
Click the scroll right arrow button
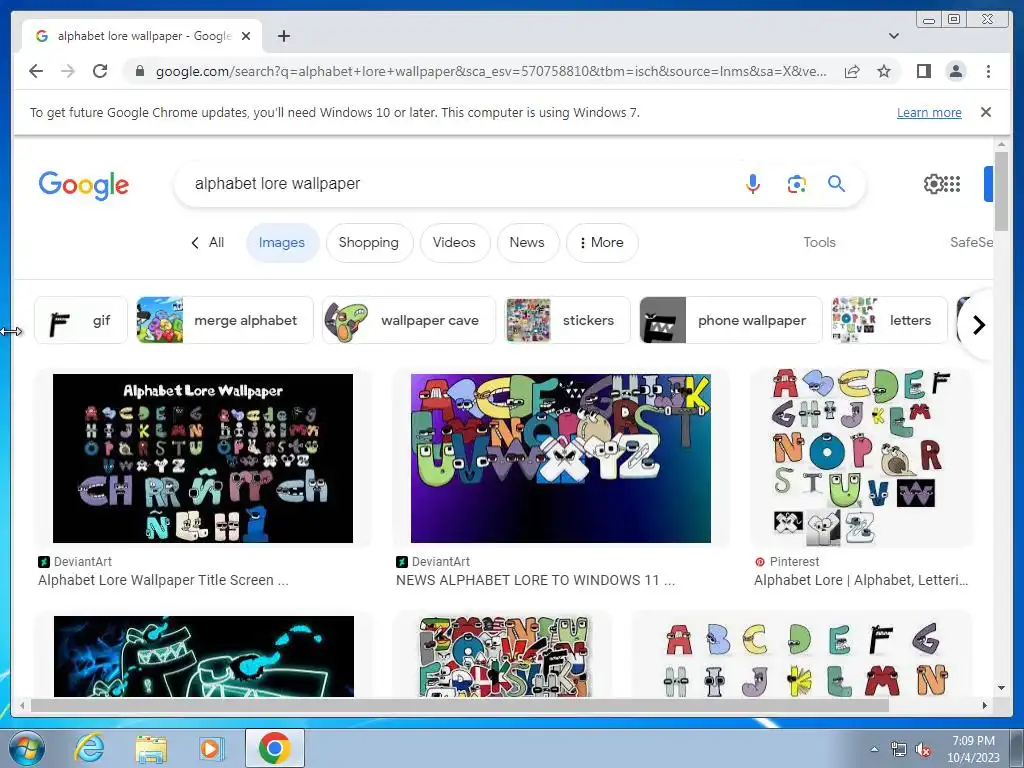click(x=985, y=705)
